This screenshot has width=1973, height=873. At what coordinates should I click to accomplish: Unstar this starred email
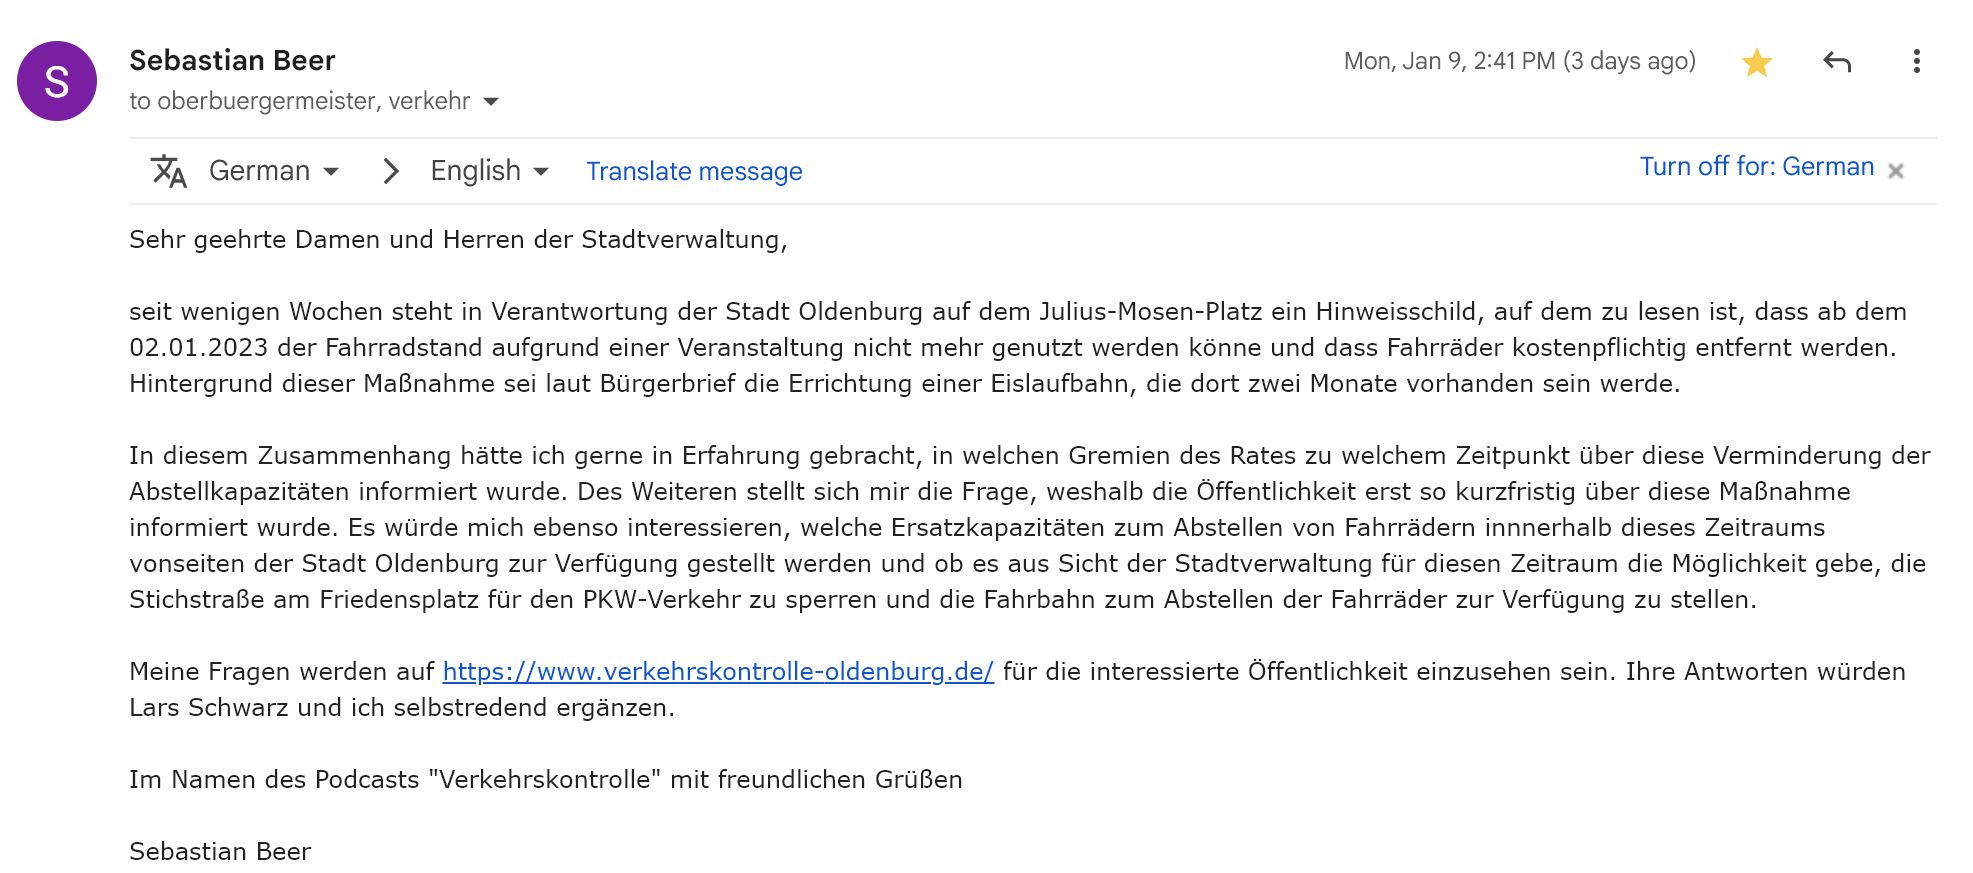[1756, 63]
